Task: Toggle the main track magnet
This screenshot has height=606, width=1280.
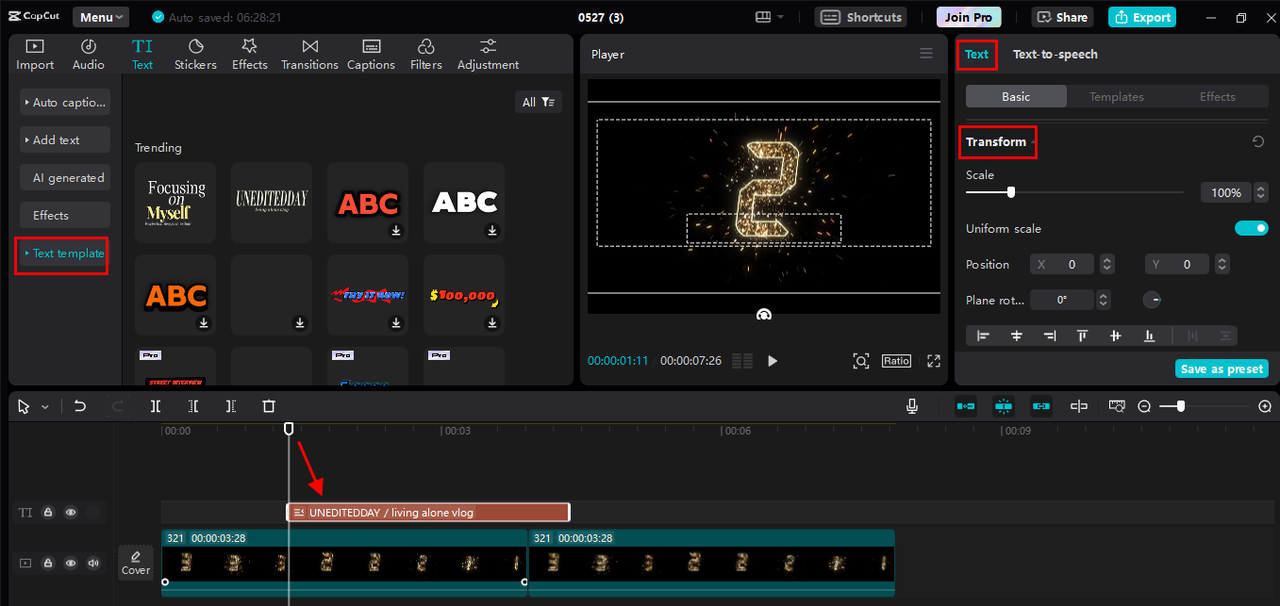Action: pos(965,406)
